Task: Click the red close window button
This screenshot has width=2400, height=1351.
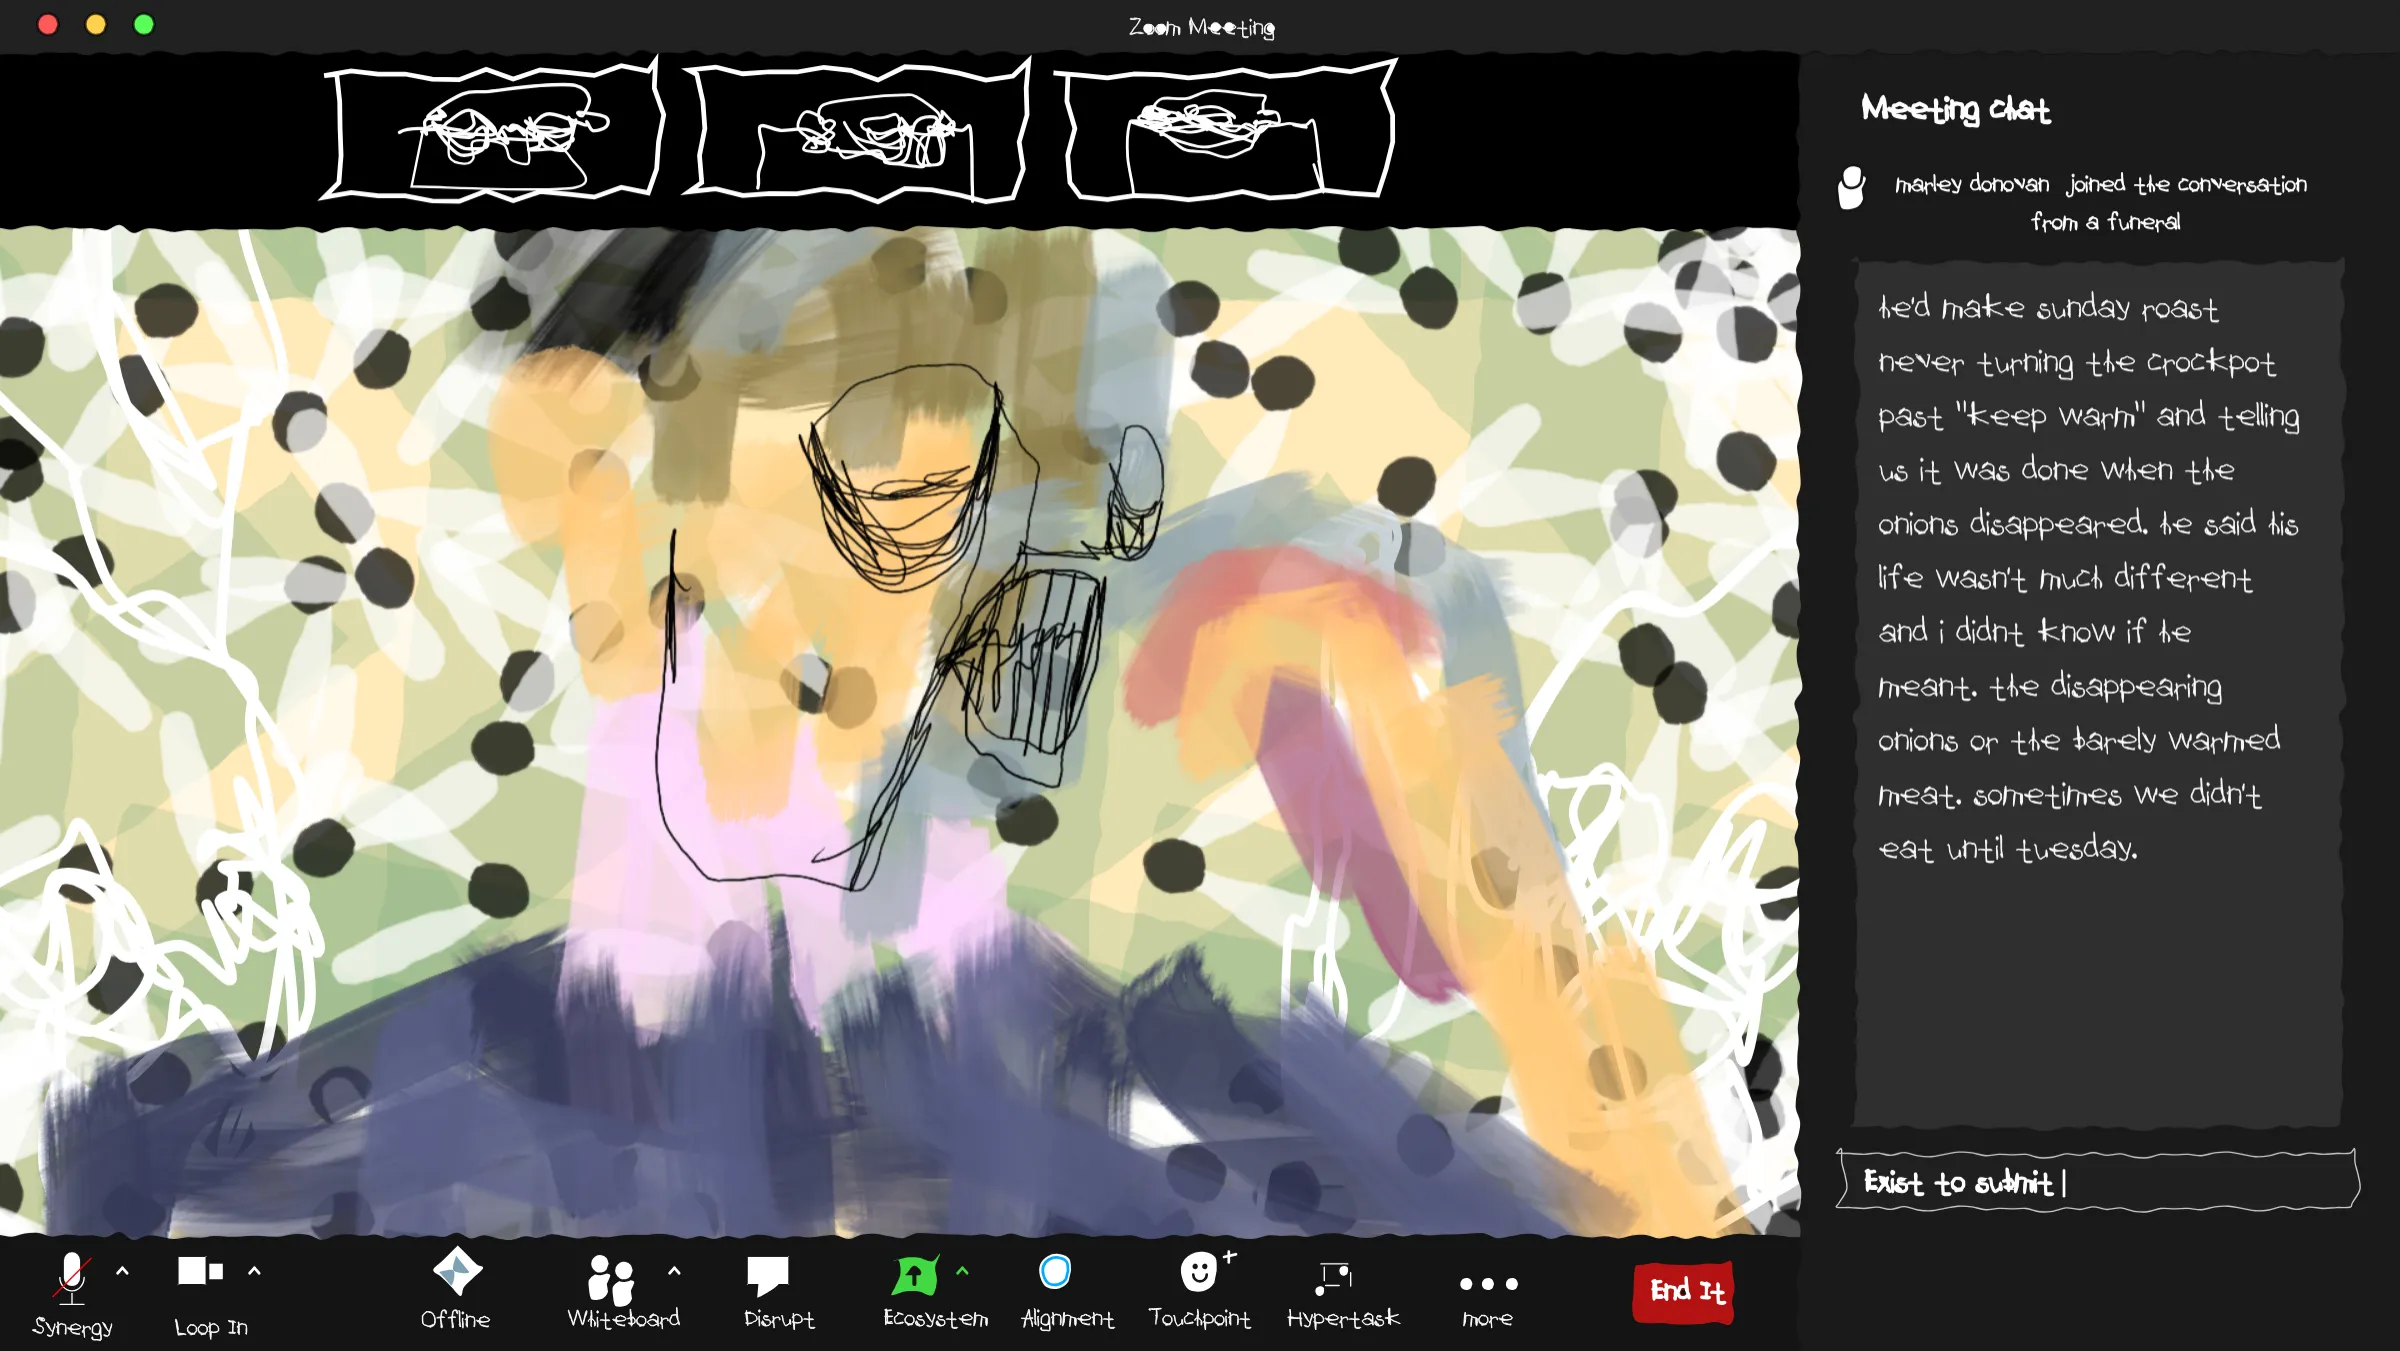Action: pos(47,24)
